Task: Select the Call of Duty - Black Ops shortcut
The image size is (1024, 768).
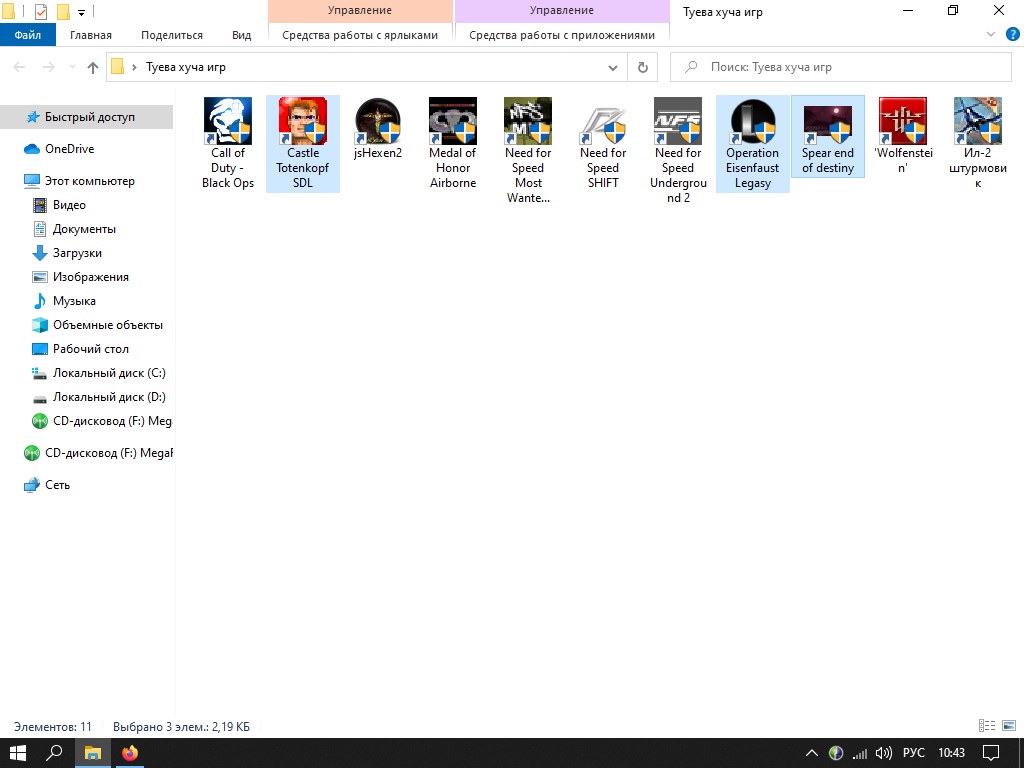Action: click(x=227, y=144)
